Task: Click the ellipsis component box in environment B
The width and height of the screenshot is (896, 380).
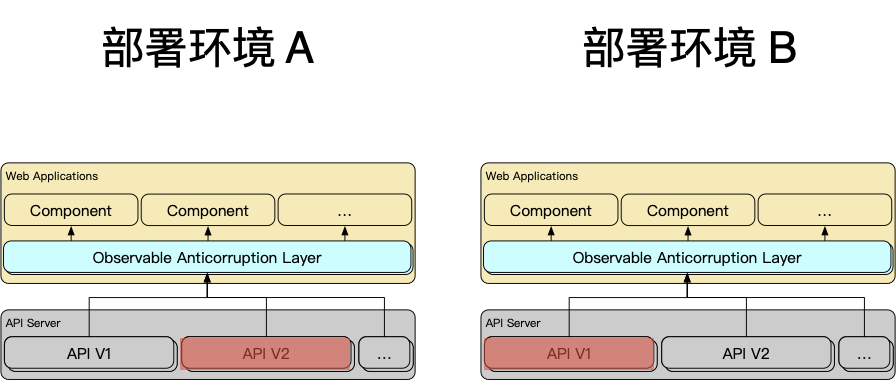Action: tap(825, 210)
